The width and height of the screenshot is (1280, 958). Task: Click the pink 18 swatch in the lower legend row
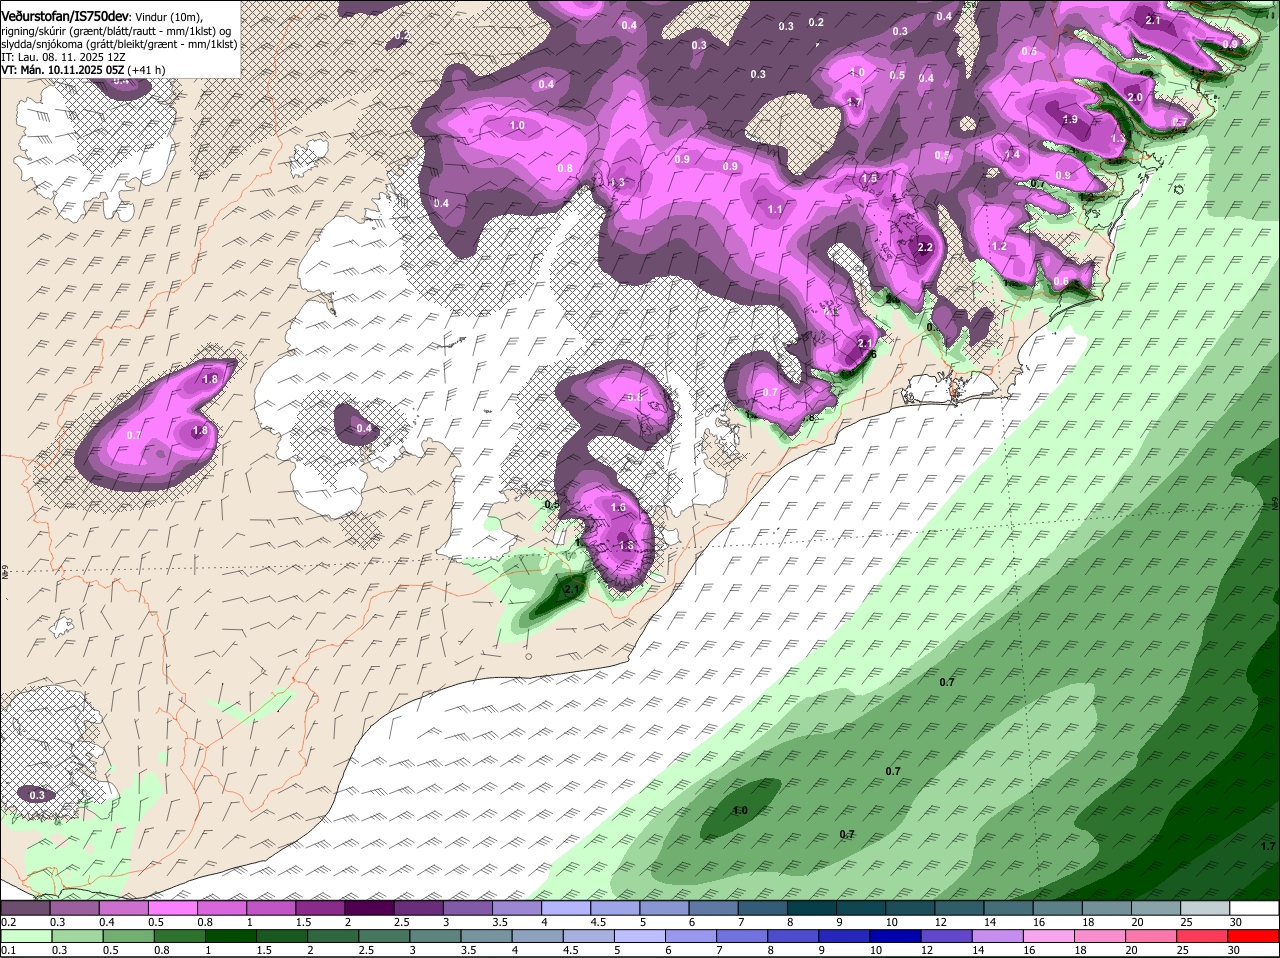click(1102, 936)
